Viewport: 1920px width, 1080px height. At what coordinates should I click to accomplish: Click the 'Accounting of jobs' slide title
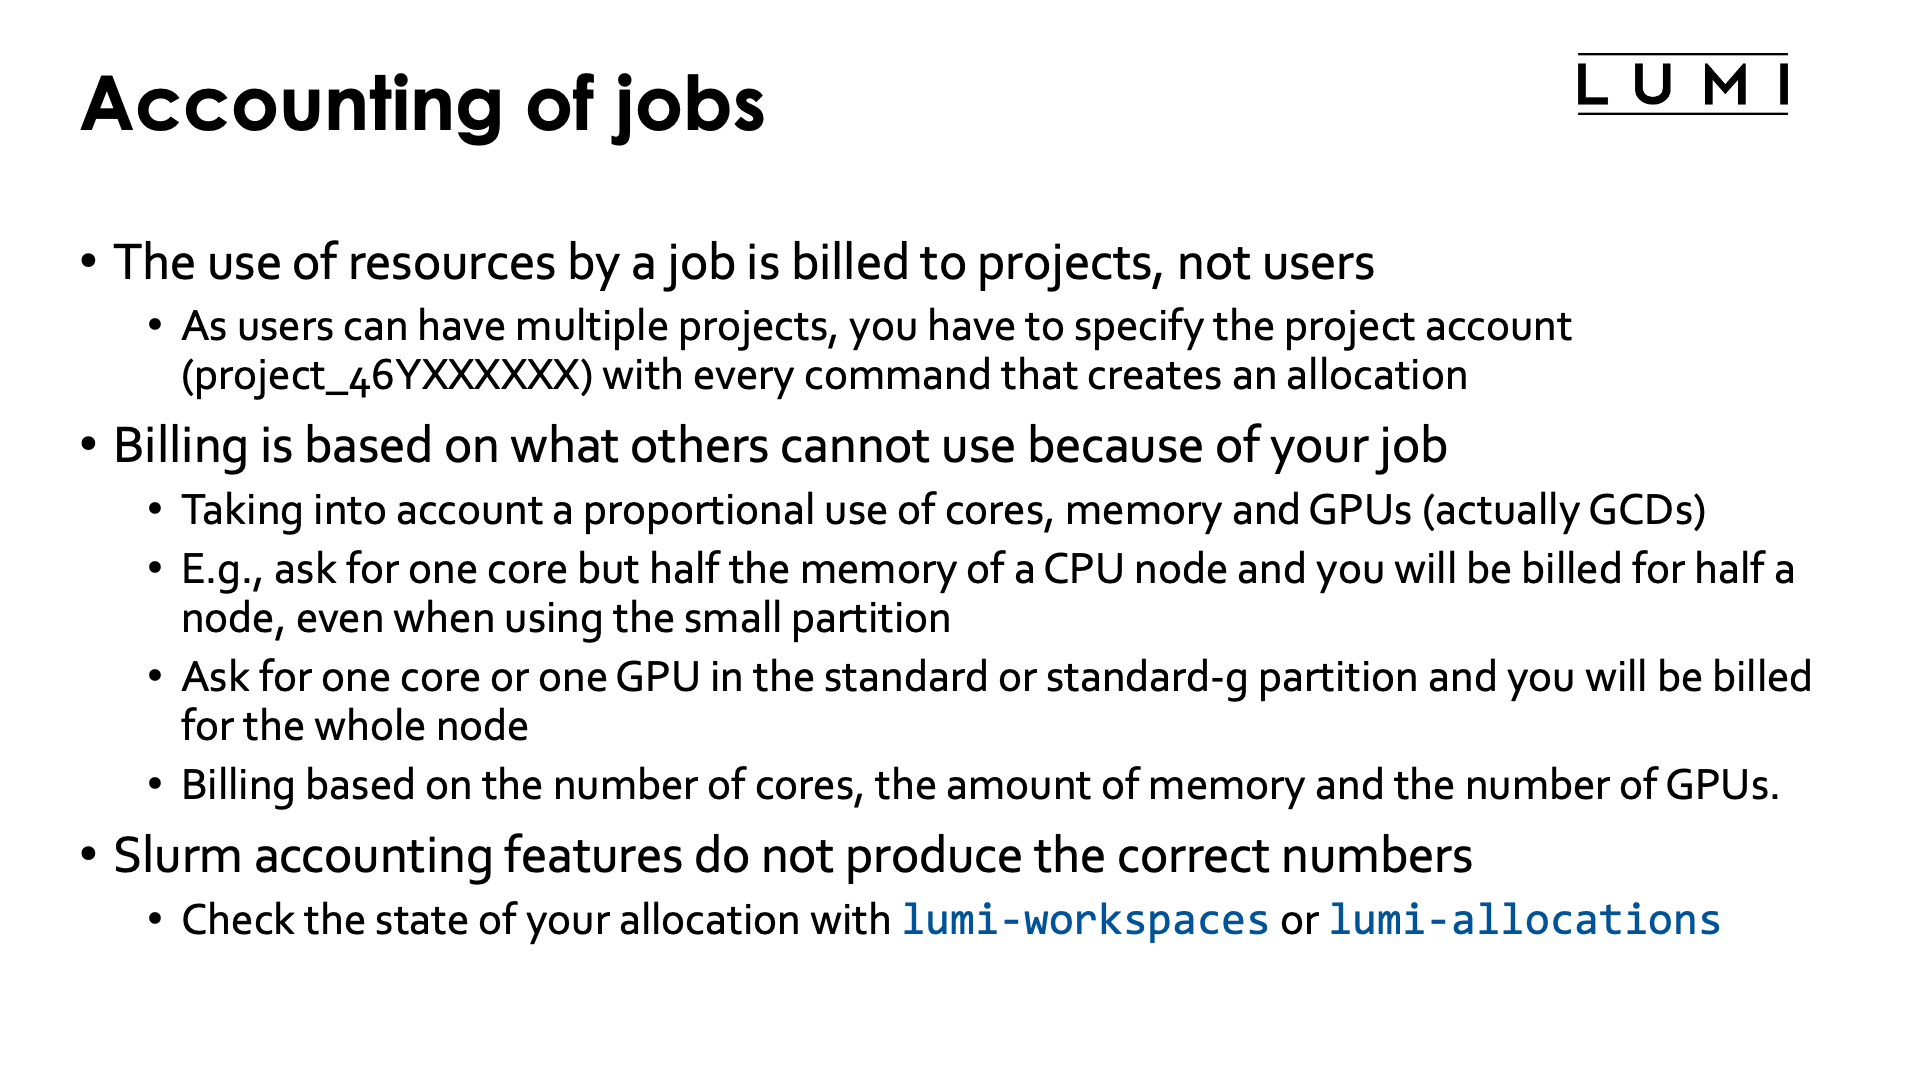tap(422, 105)
